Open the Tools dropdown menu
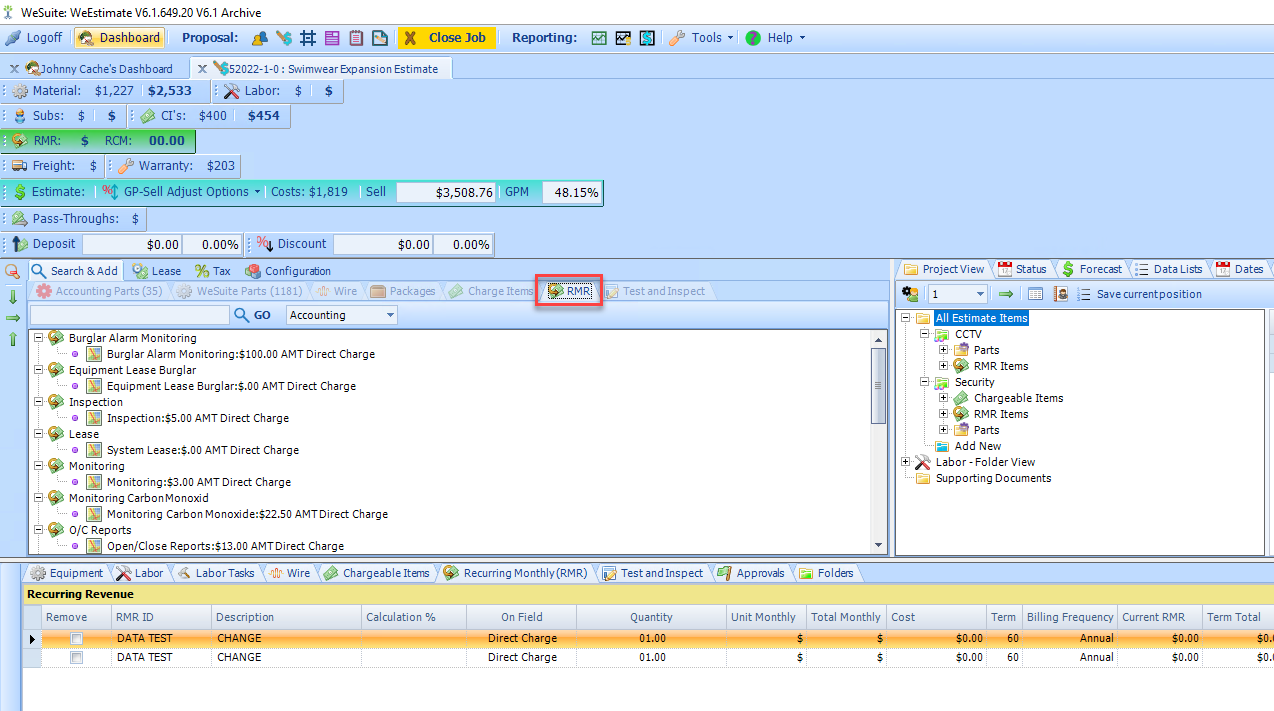 coord(701,38)
